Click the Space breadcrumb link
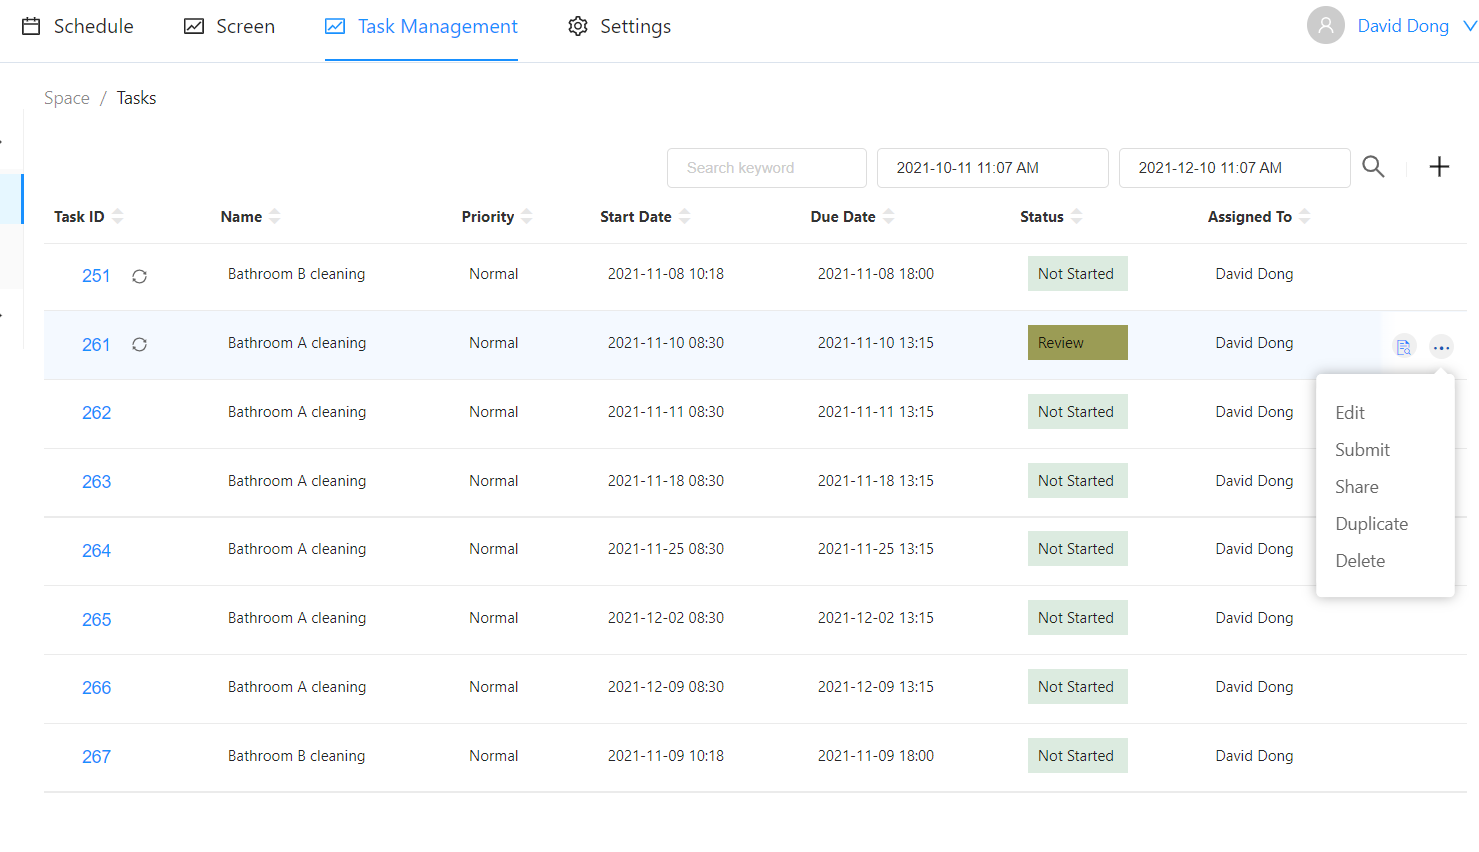Screen dimensions: 1479x852 pyautogui.click(x=67, y=98)
